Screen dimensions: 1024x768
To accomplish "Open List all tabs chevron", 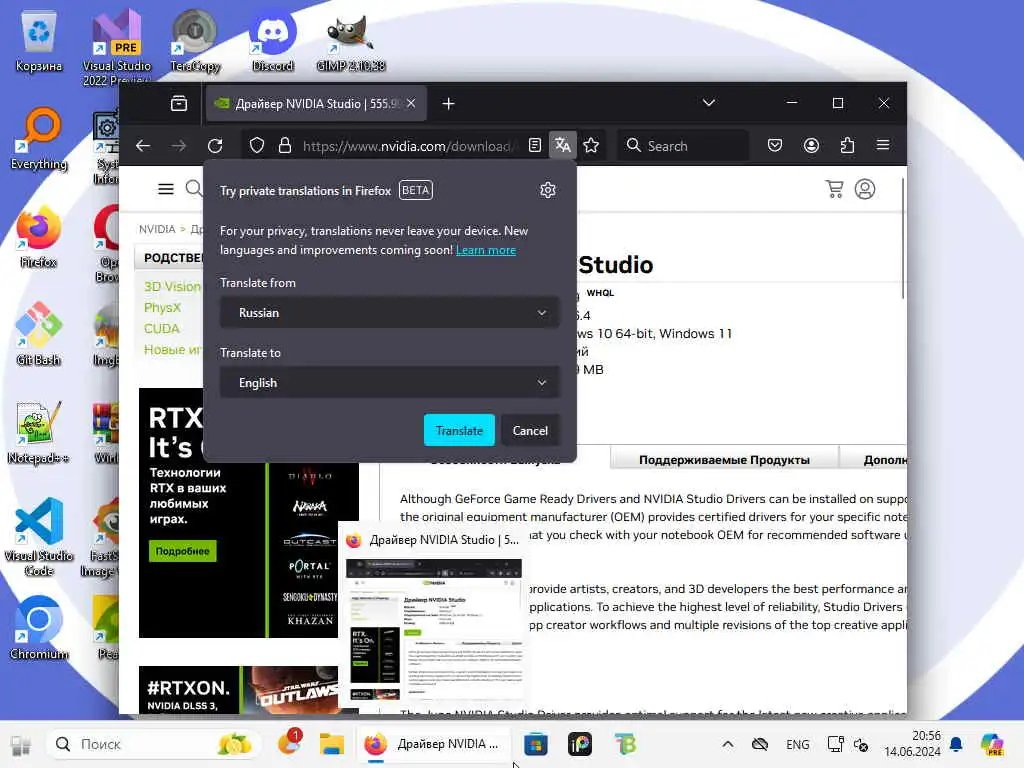I will (x=709, y=103).
